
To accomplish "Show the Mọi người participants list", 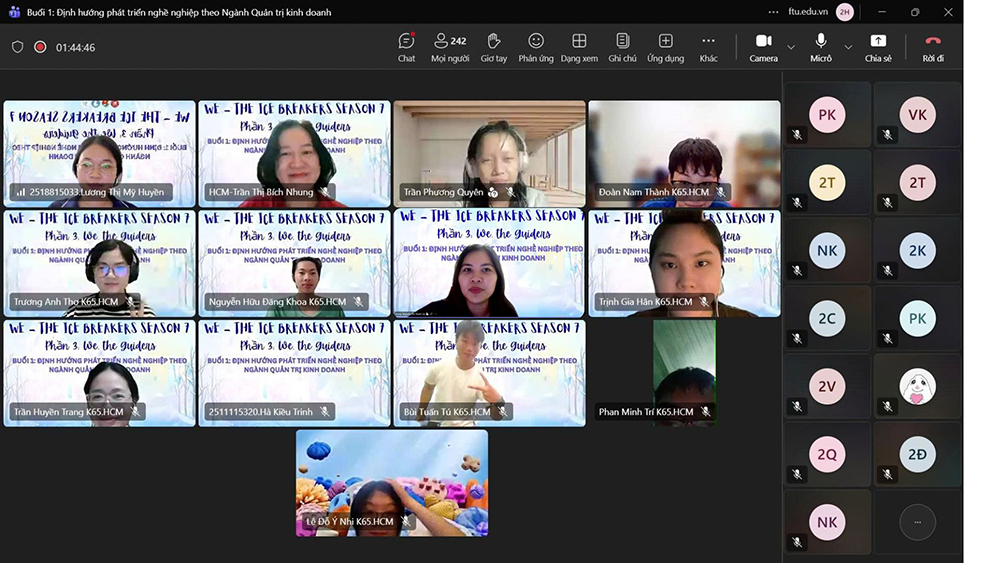I will point(450,48).
